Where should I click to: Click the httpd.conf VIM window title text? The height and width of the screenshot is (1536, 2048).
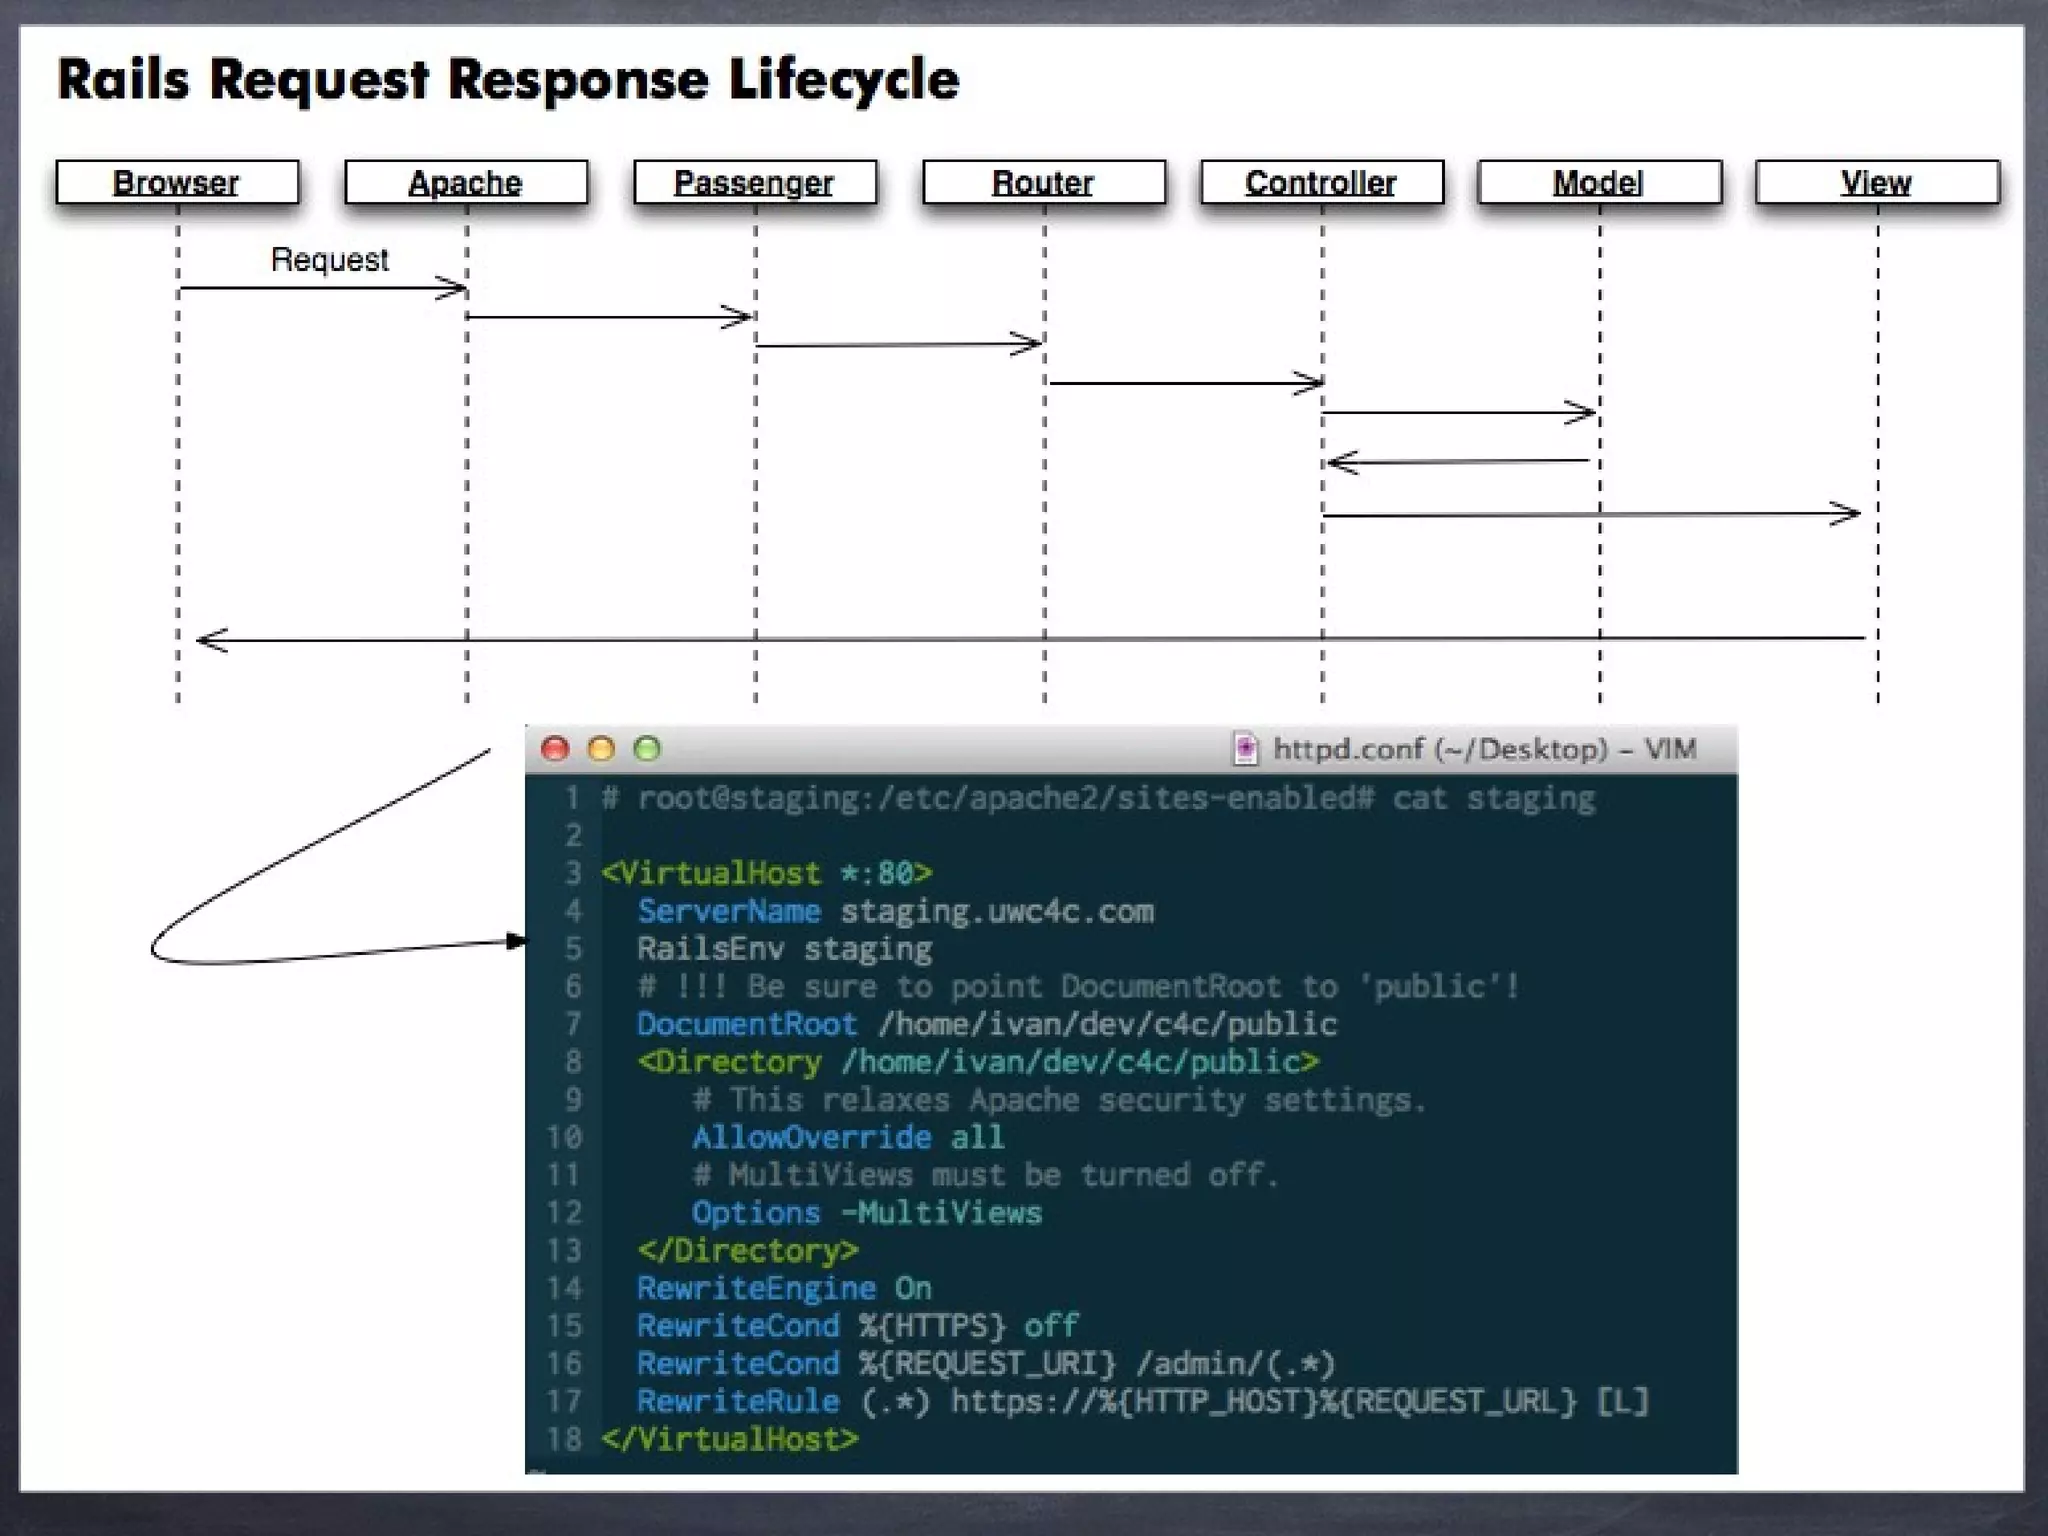point(1484,748)
